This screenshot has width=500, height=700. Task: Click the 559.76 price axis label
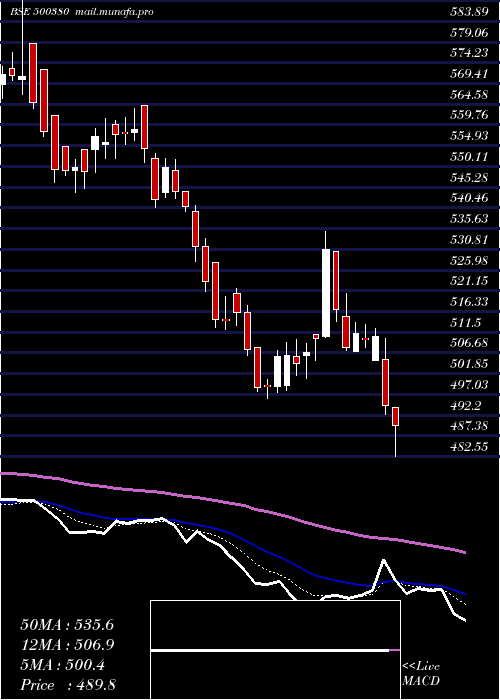[x=468, y=116]
